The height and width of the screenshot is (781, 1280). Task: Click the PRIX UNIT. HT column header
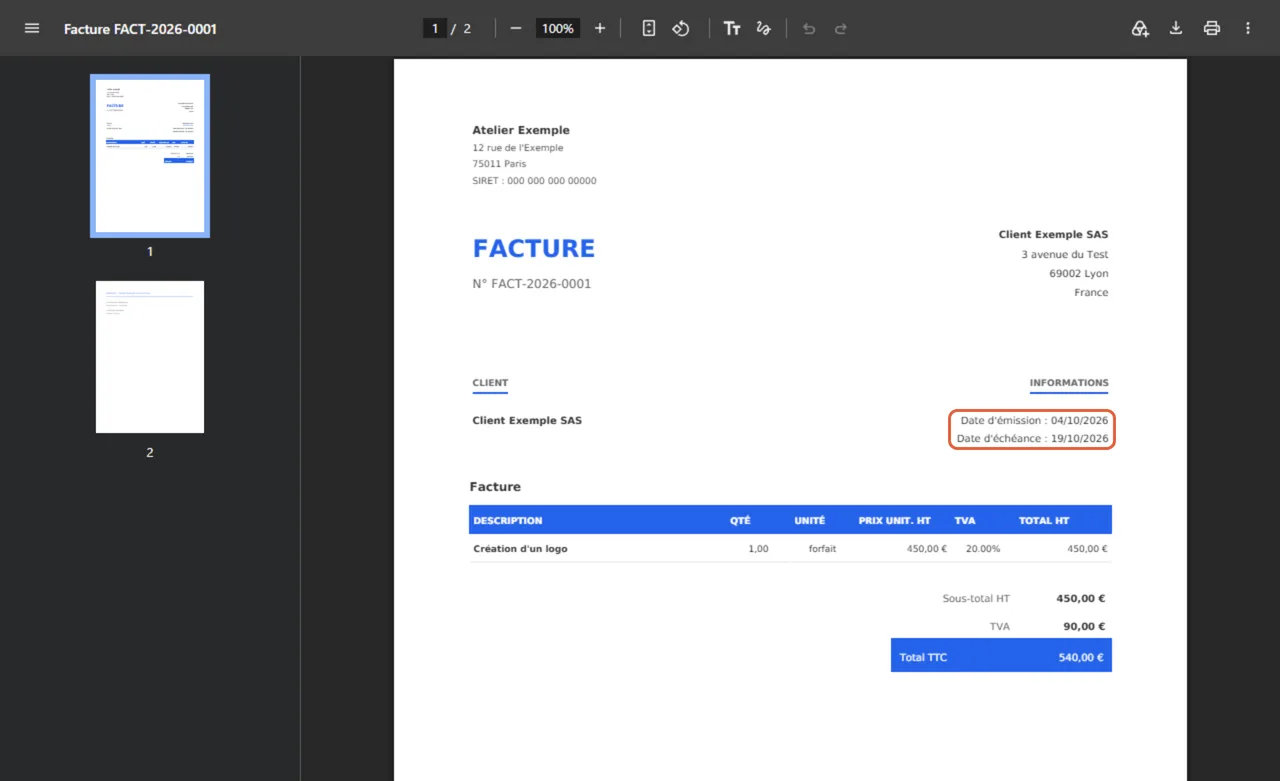894,521
